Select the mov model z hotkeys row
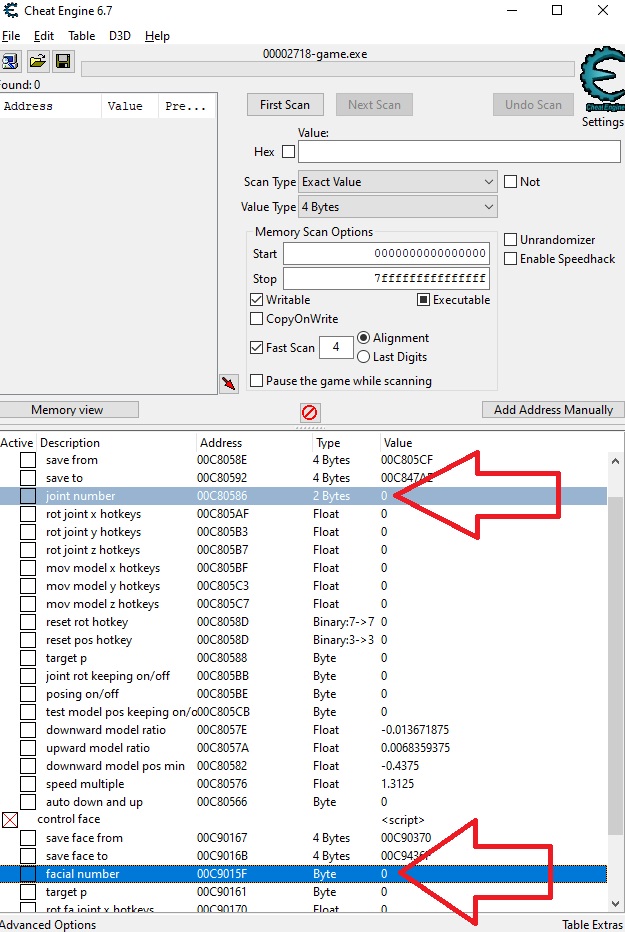Screen dimensions: 625x932 (x=303, y=604)
